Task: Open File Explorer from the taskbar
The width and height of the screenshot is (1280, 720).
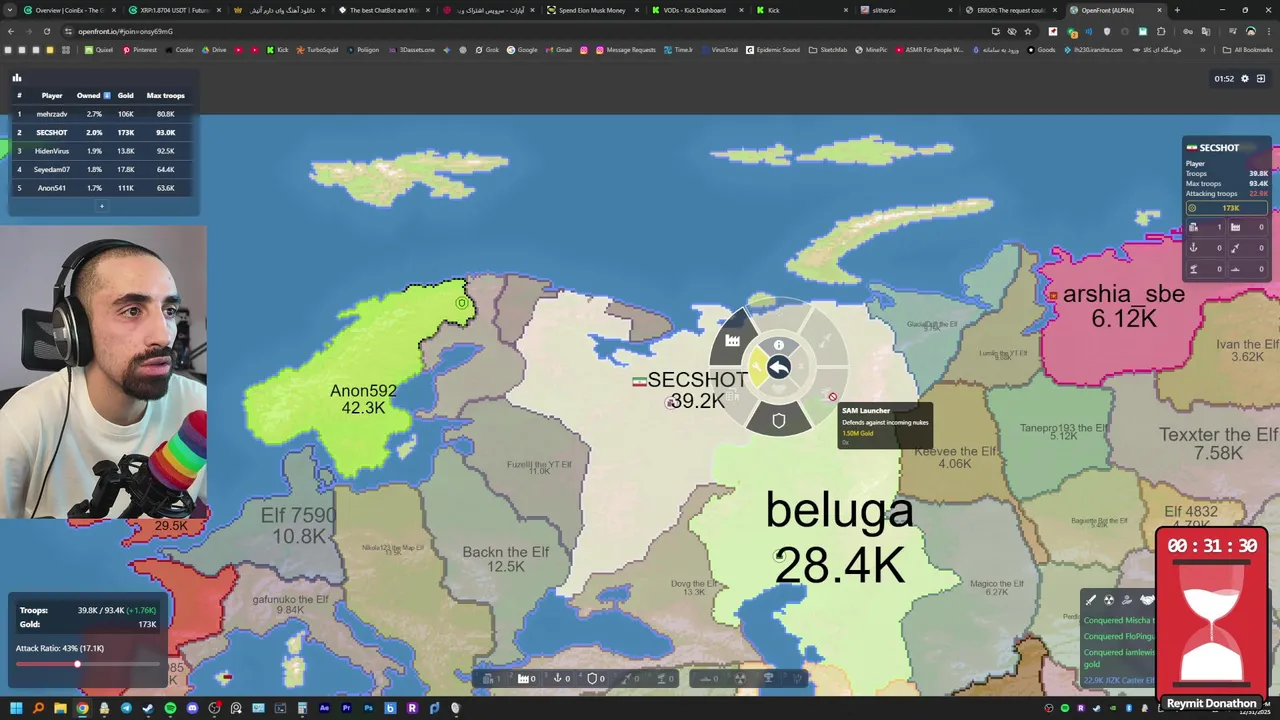Action: (60, 708)
